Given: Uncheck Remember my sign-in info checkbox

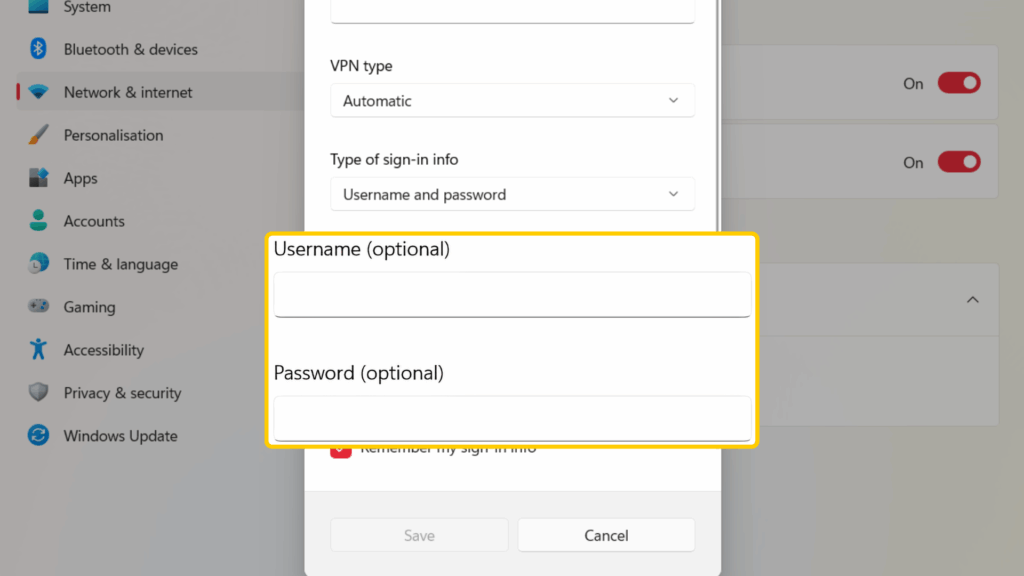Looking at the screenshot, I should click(340, 451).
